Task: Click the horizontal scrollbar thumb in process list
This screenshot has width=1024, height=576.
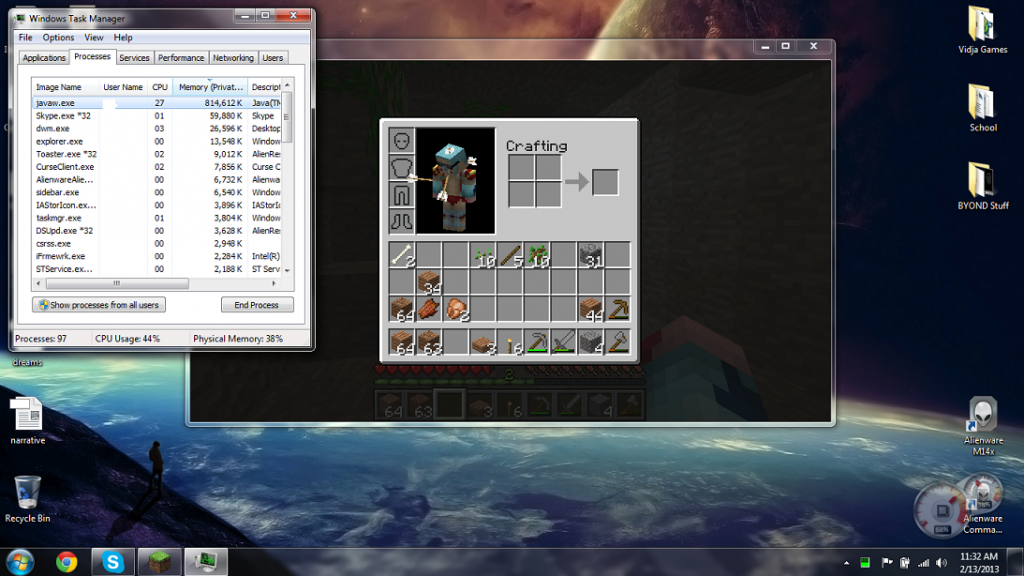Action: (117, 283)
